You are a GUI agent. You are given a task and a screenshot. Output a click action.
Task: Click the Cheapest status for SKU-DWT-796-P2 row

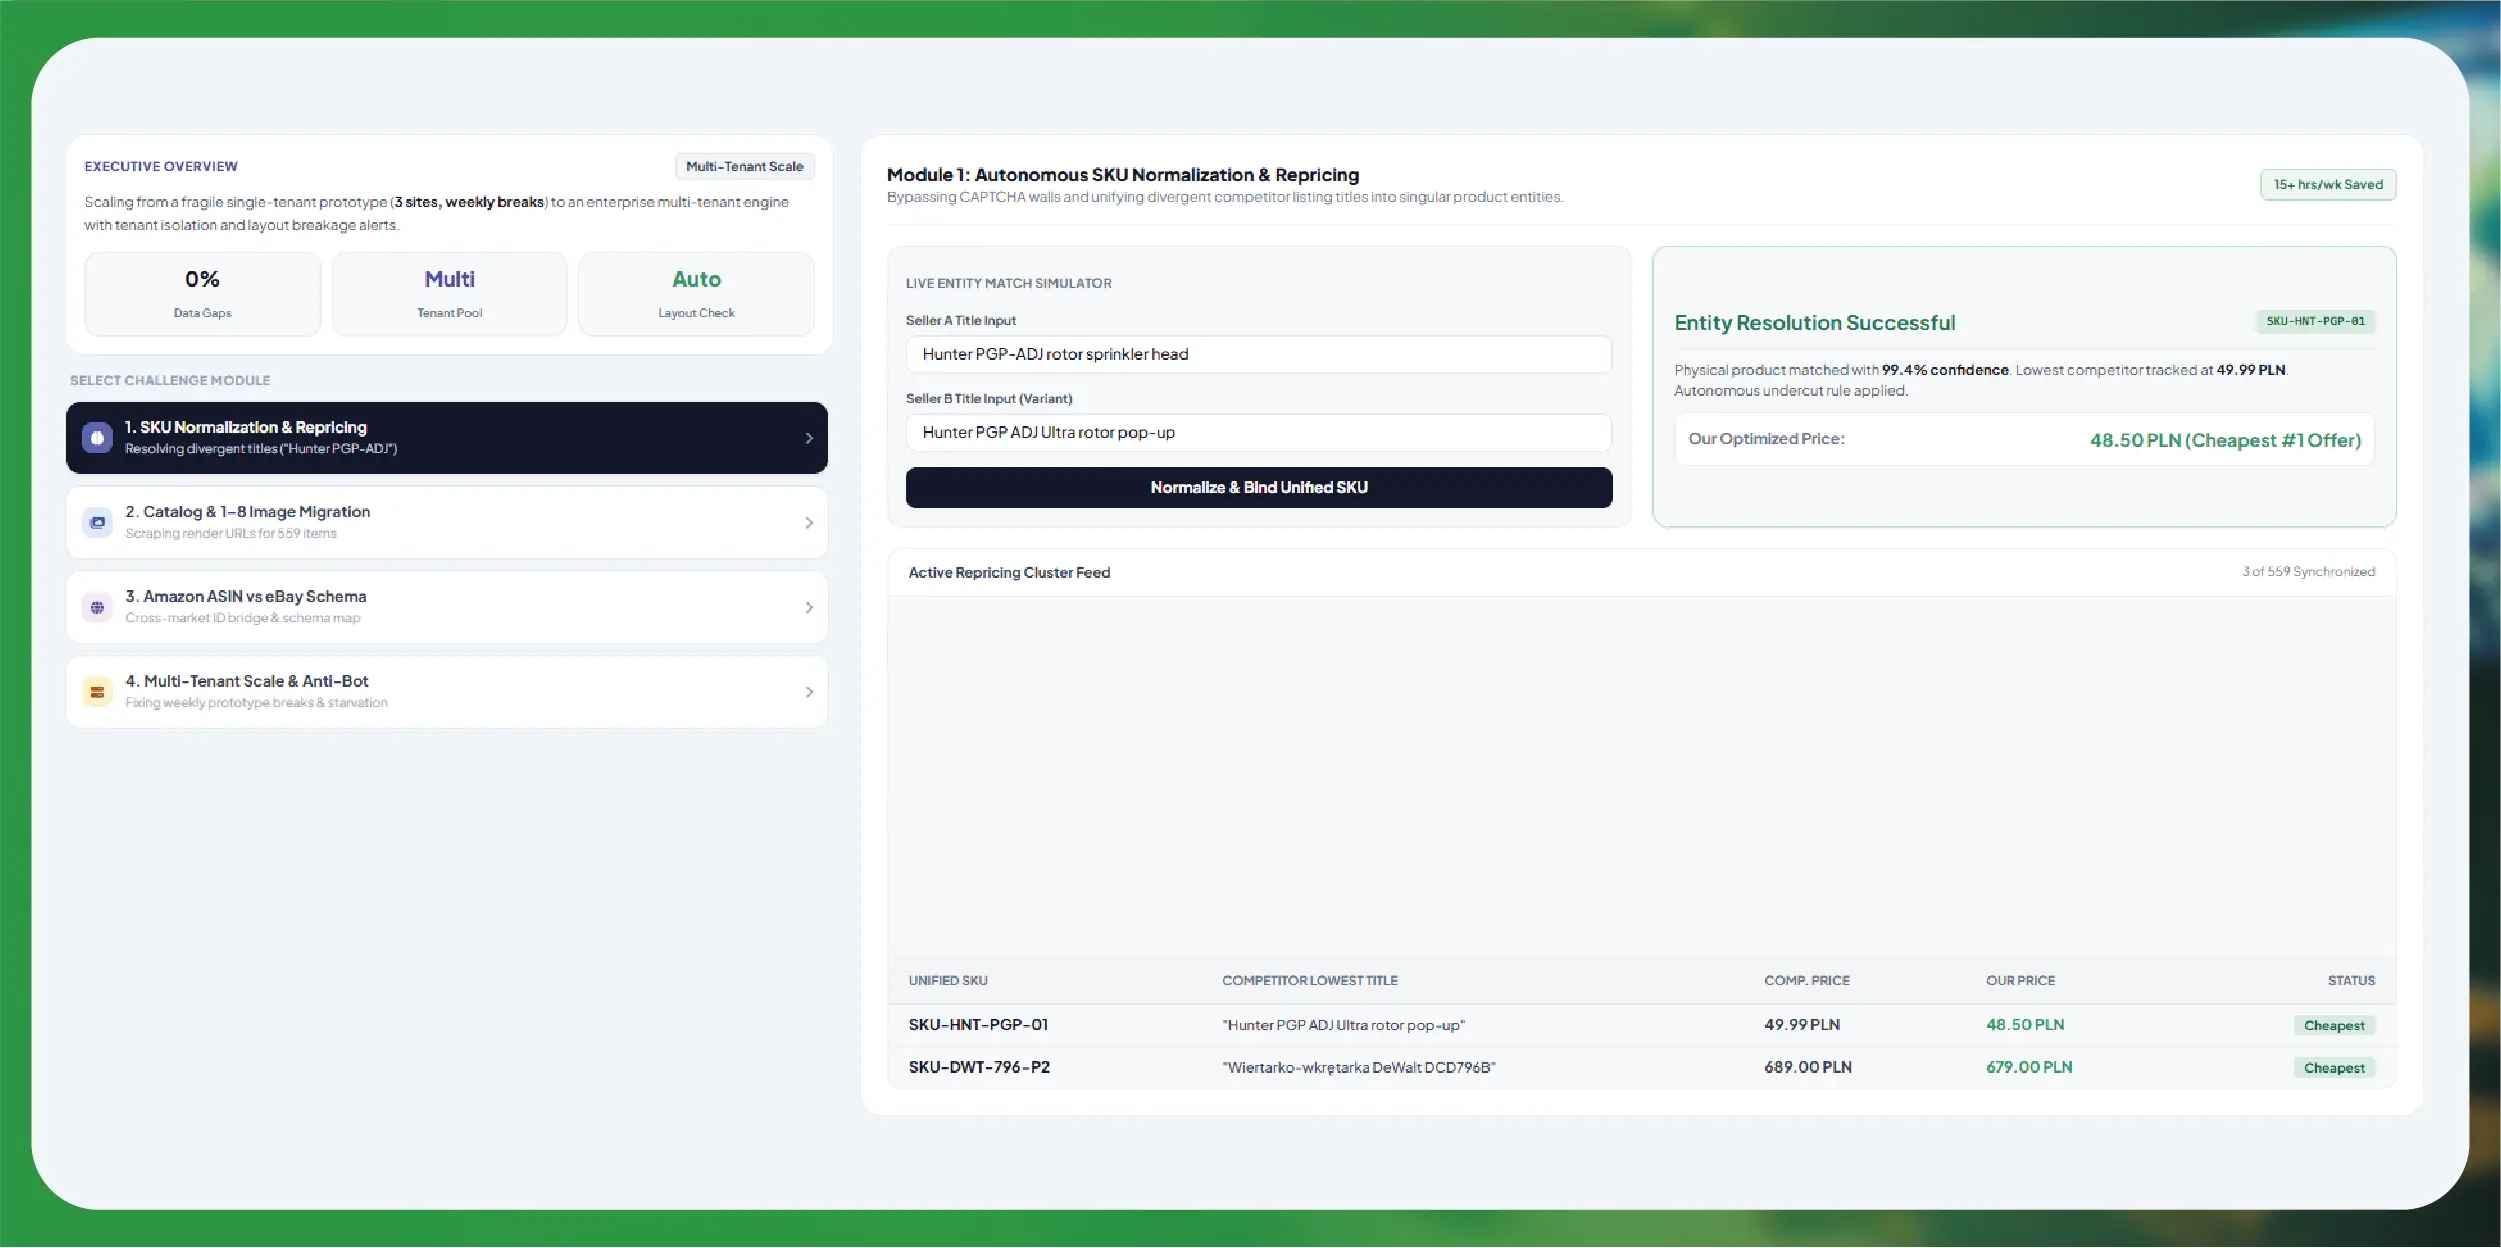pyautogui.click(x=2334, y=1068)
